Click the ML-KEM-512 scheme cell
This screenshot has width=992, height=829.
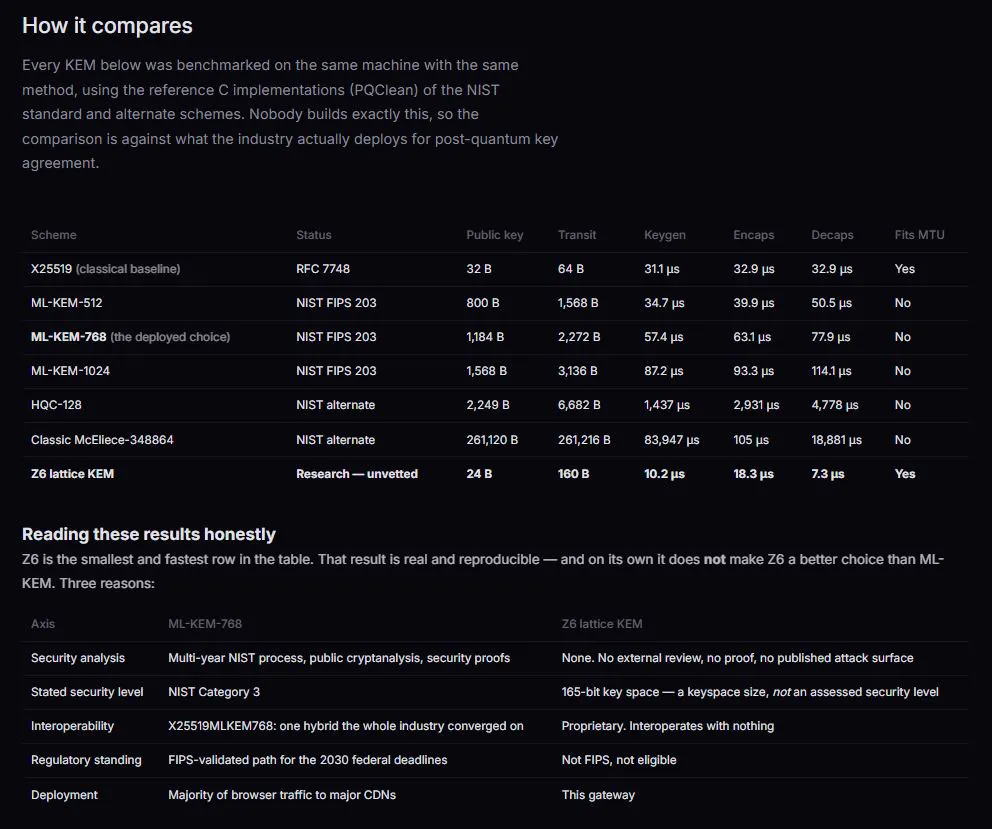(x=66, y=303)
